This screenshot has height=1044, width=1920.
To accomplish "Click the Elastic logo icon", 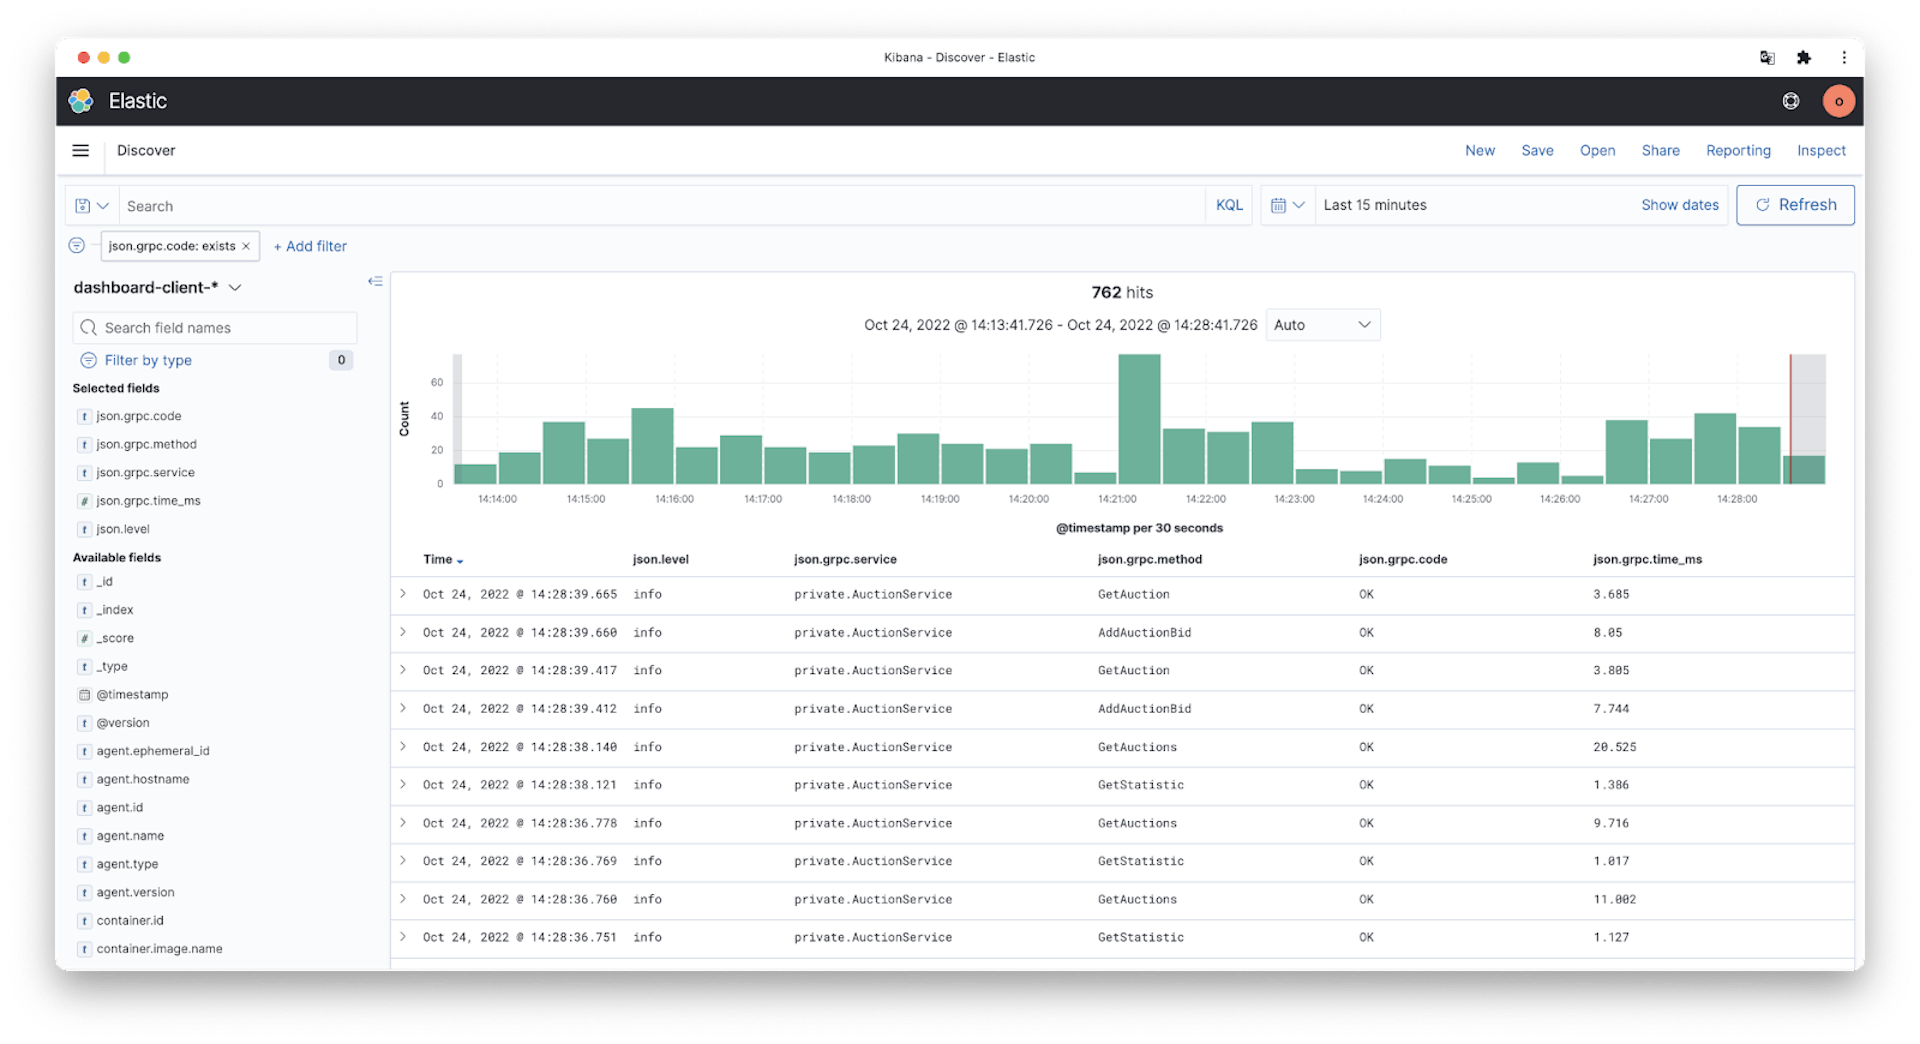I will pos(81,101).
